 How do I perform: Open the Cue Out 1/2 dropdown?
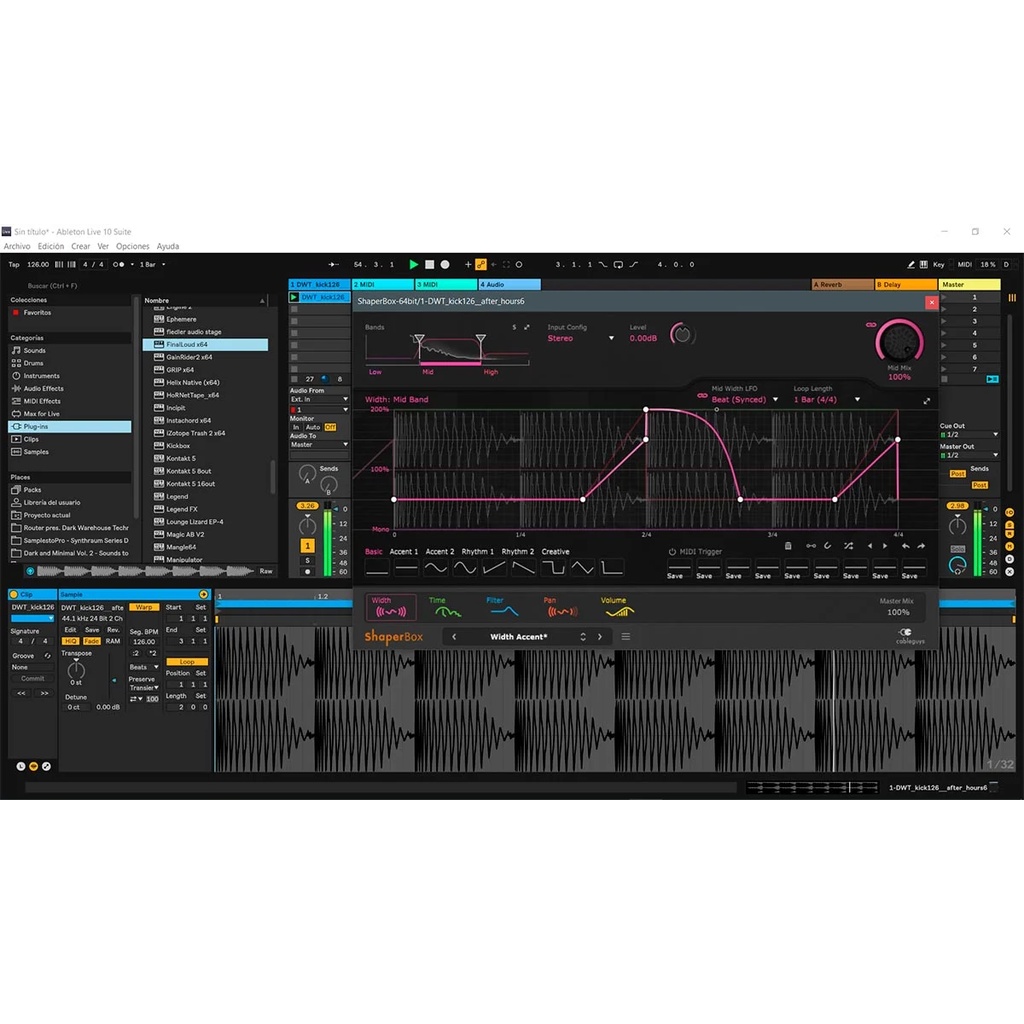[x=969, y=434]
